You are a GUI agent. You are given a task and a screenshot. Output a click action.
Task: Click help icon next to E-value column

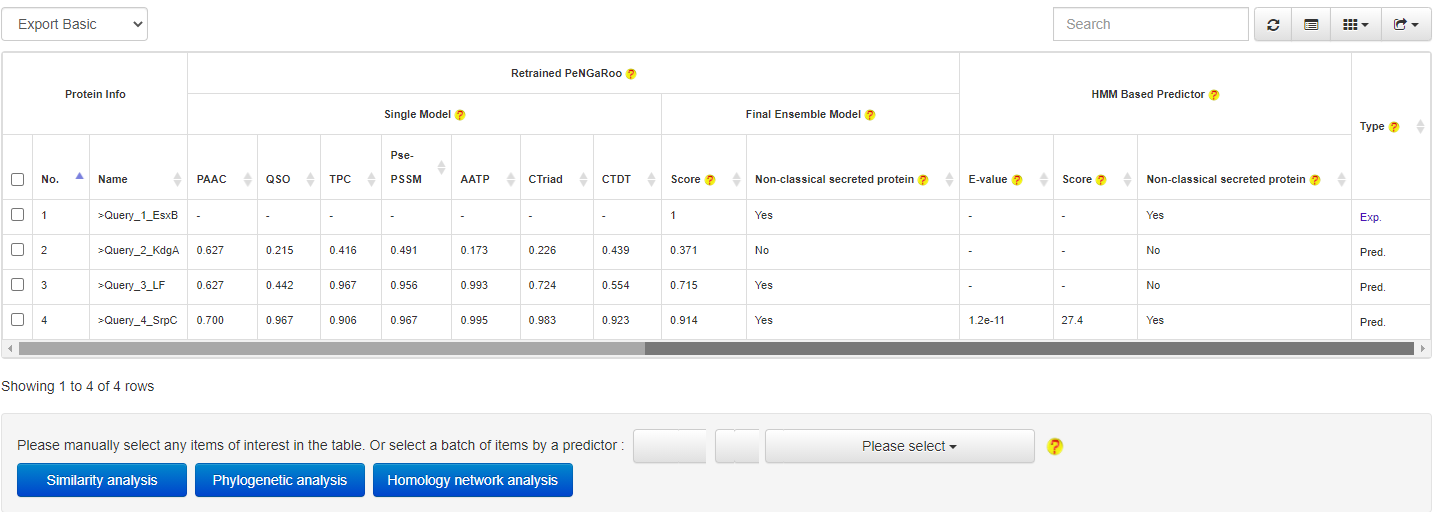click(x=1017, y=180)
